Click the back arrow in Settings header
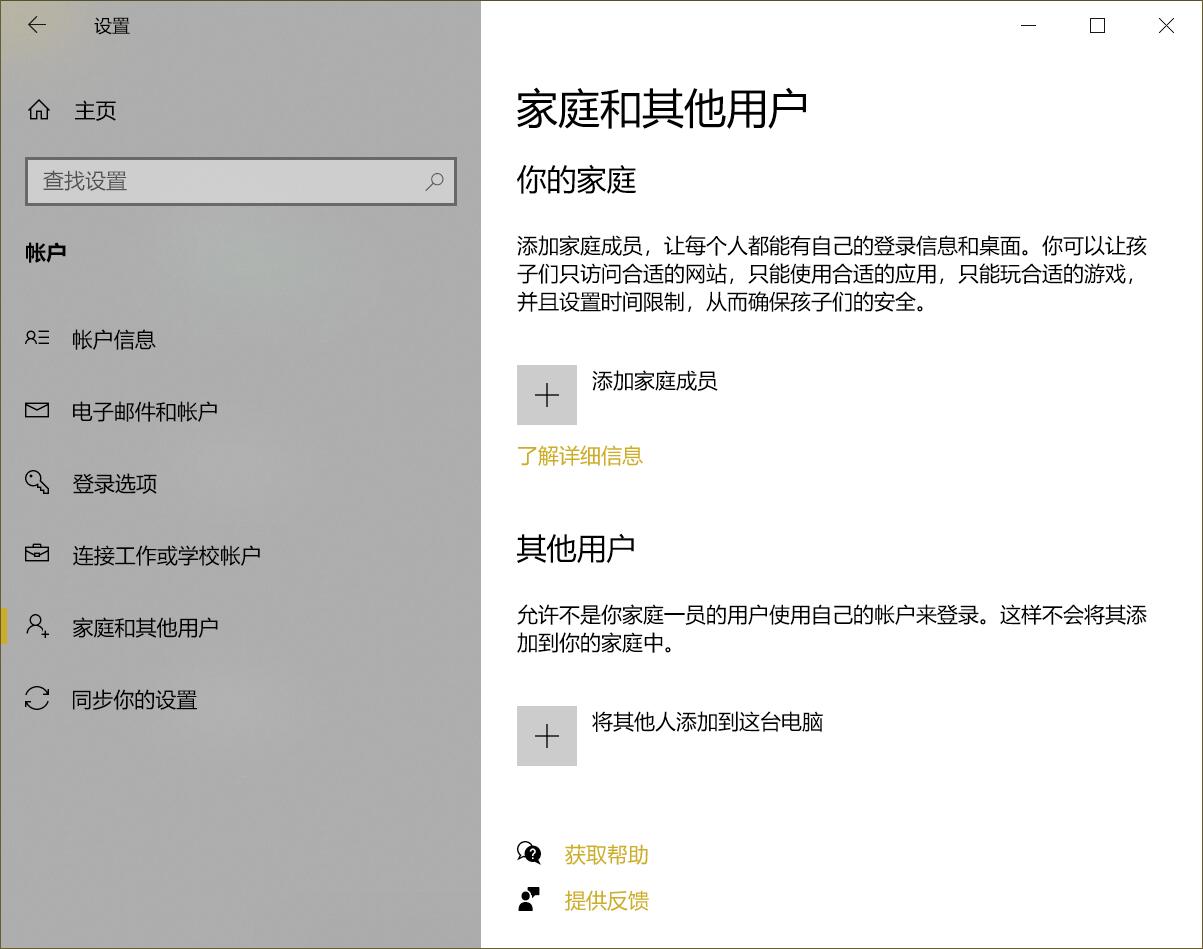 tap(37, 26)
